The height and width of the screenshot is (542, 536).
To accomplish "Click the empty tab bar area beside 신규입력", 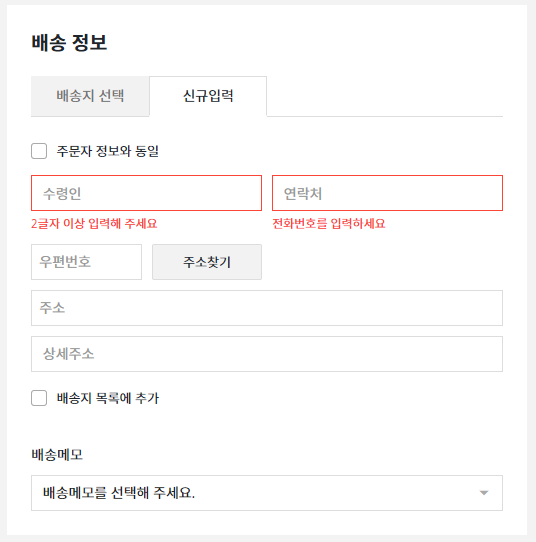I will point(385,96).
